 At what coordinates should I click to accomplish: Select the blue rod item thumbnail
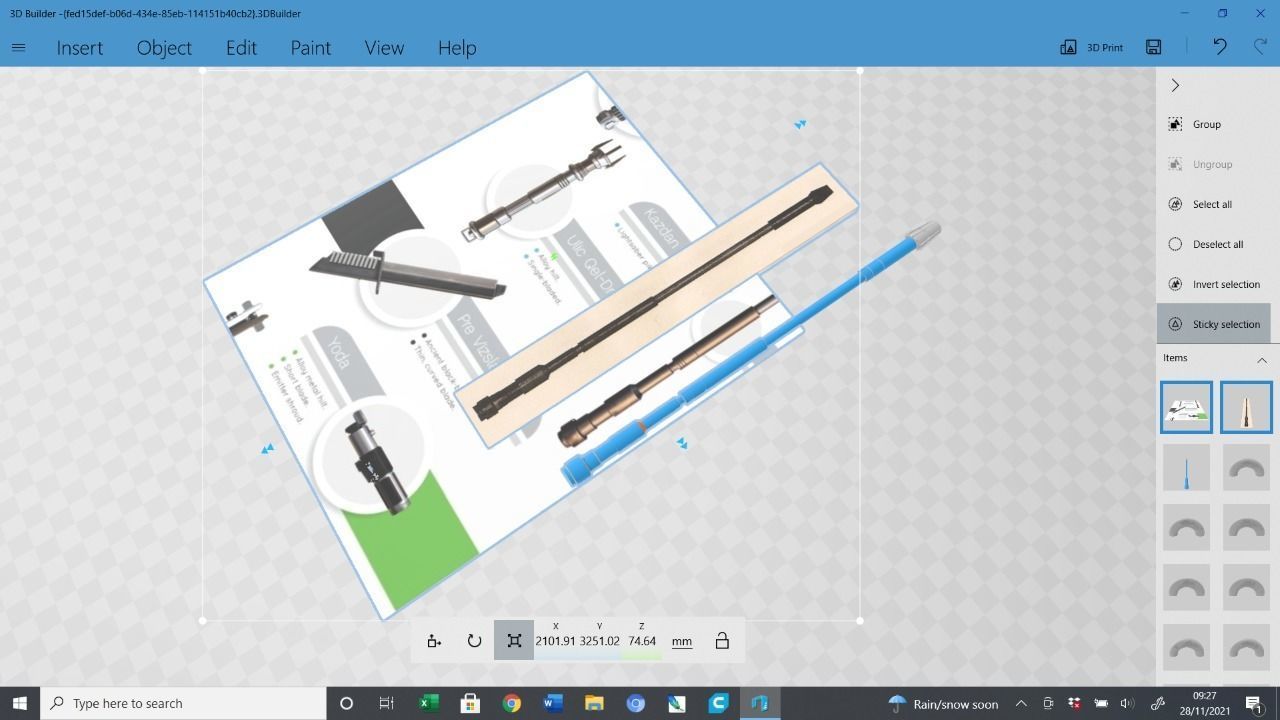tap(1187, 467)
